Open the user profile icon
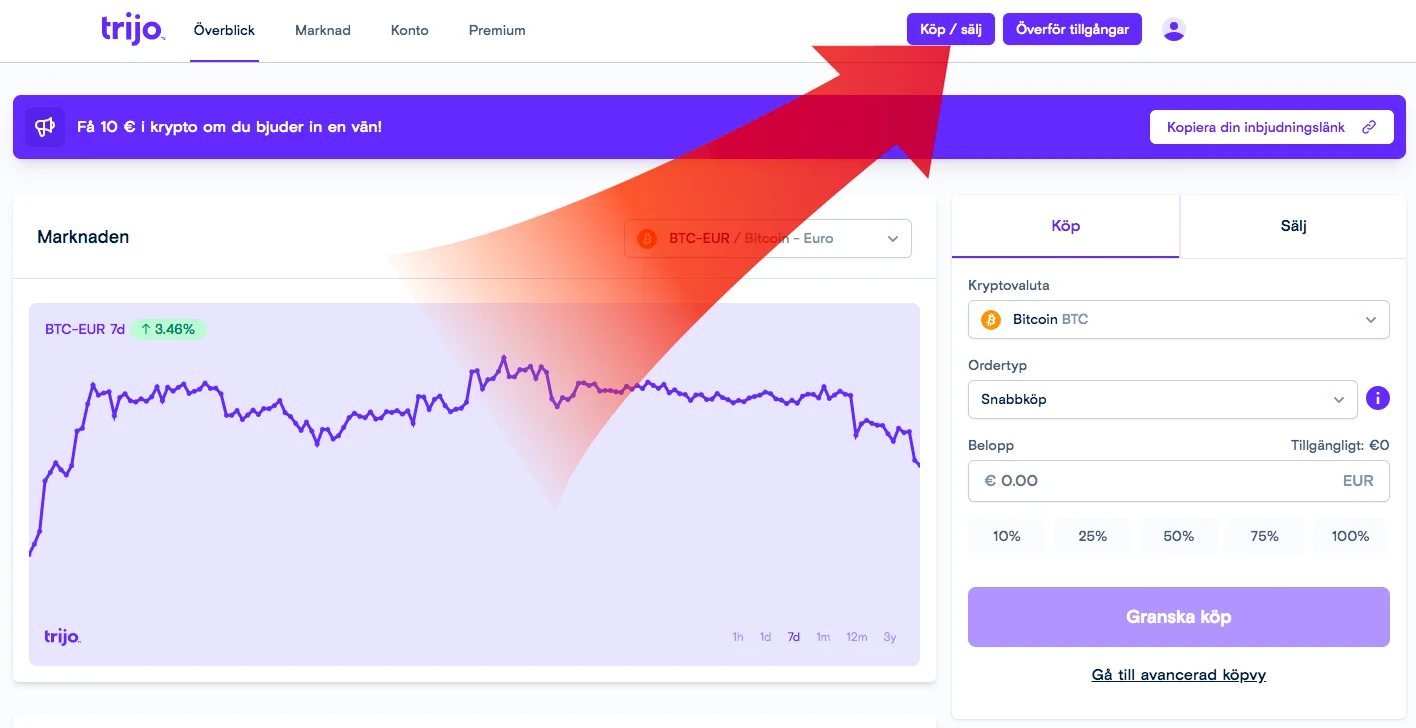Viewport: 1416px width, 728px height. coord(1174,29)
